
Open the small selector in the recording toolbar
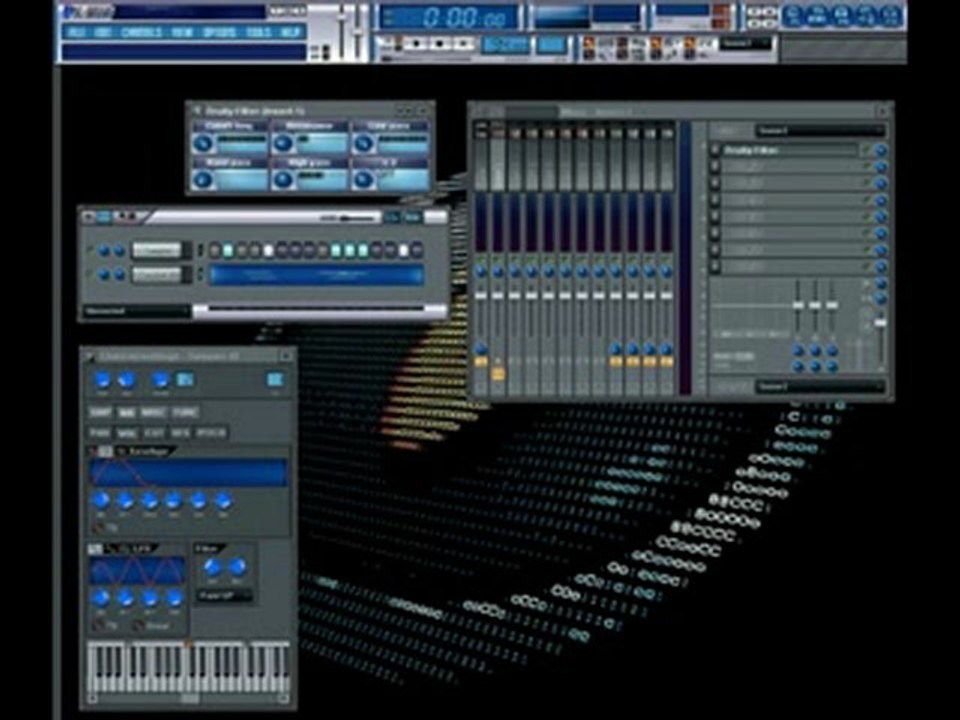click(745, 43)
